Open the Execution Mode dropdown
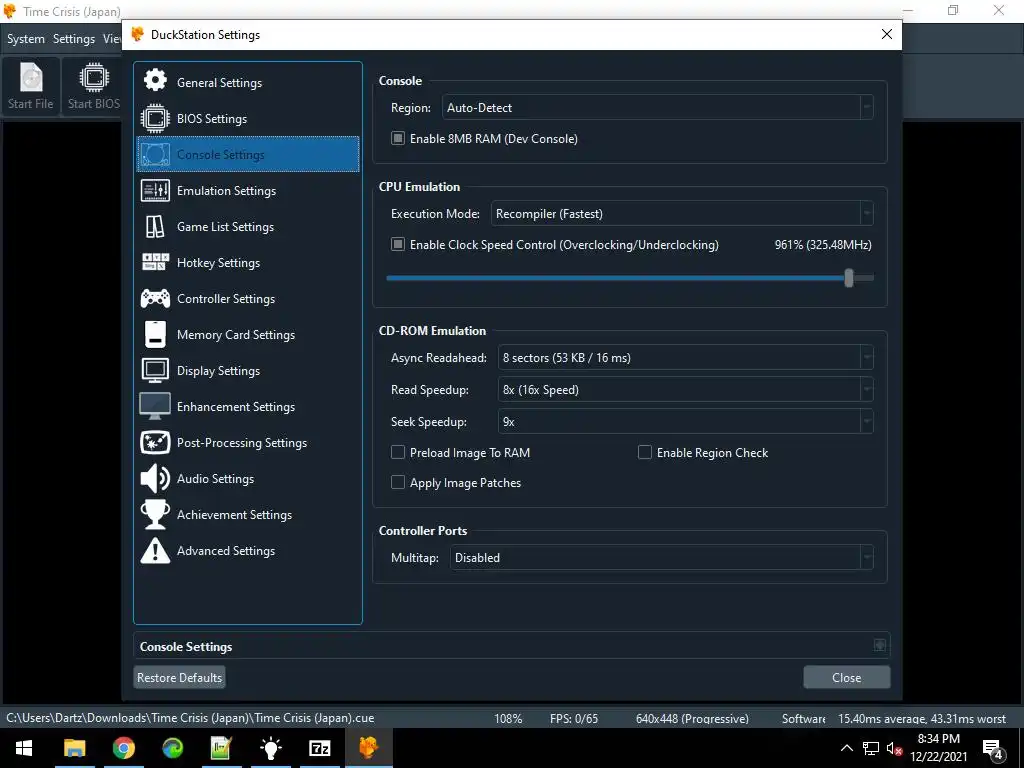 tap(682, 214)
